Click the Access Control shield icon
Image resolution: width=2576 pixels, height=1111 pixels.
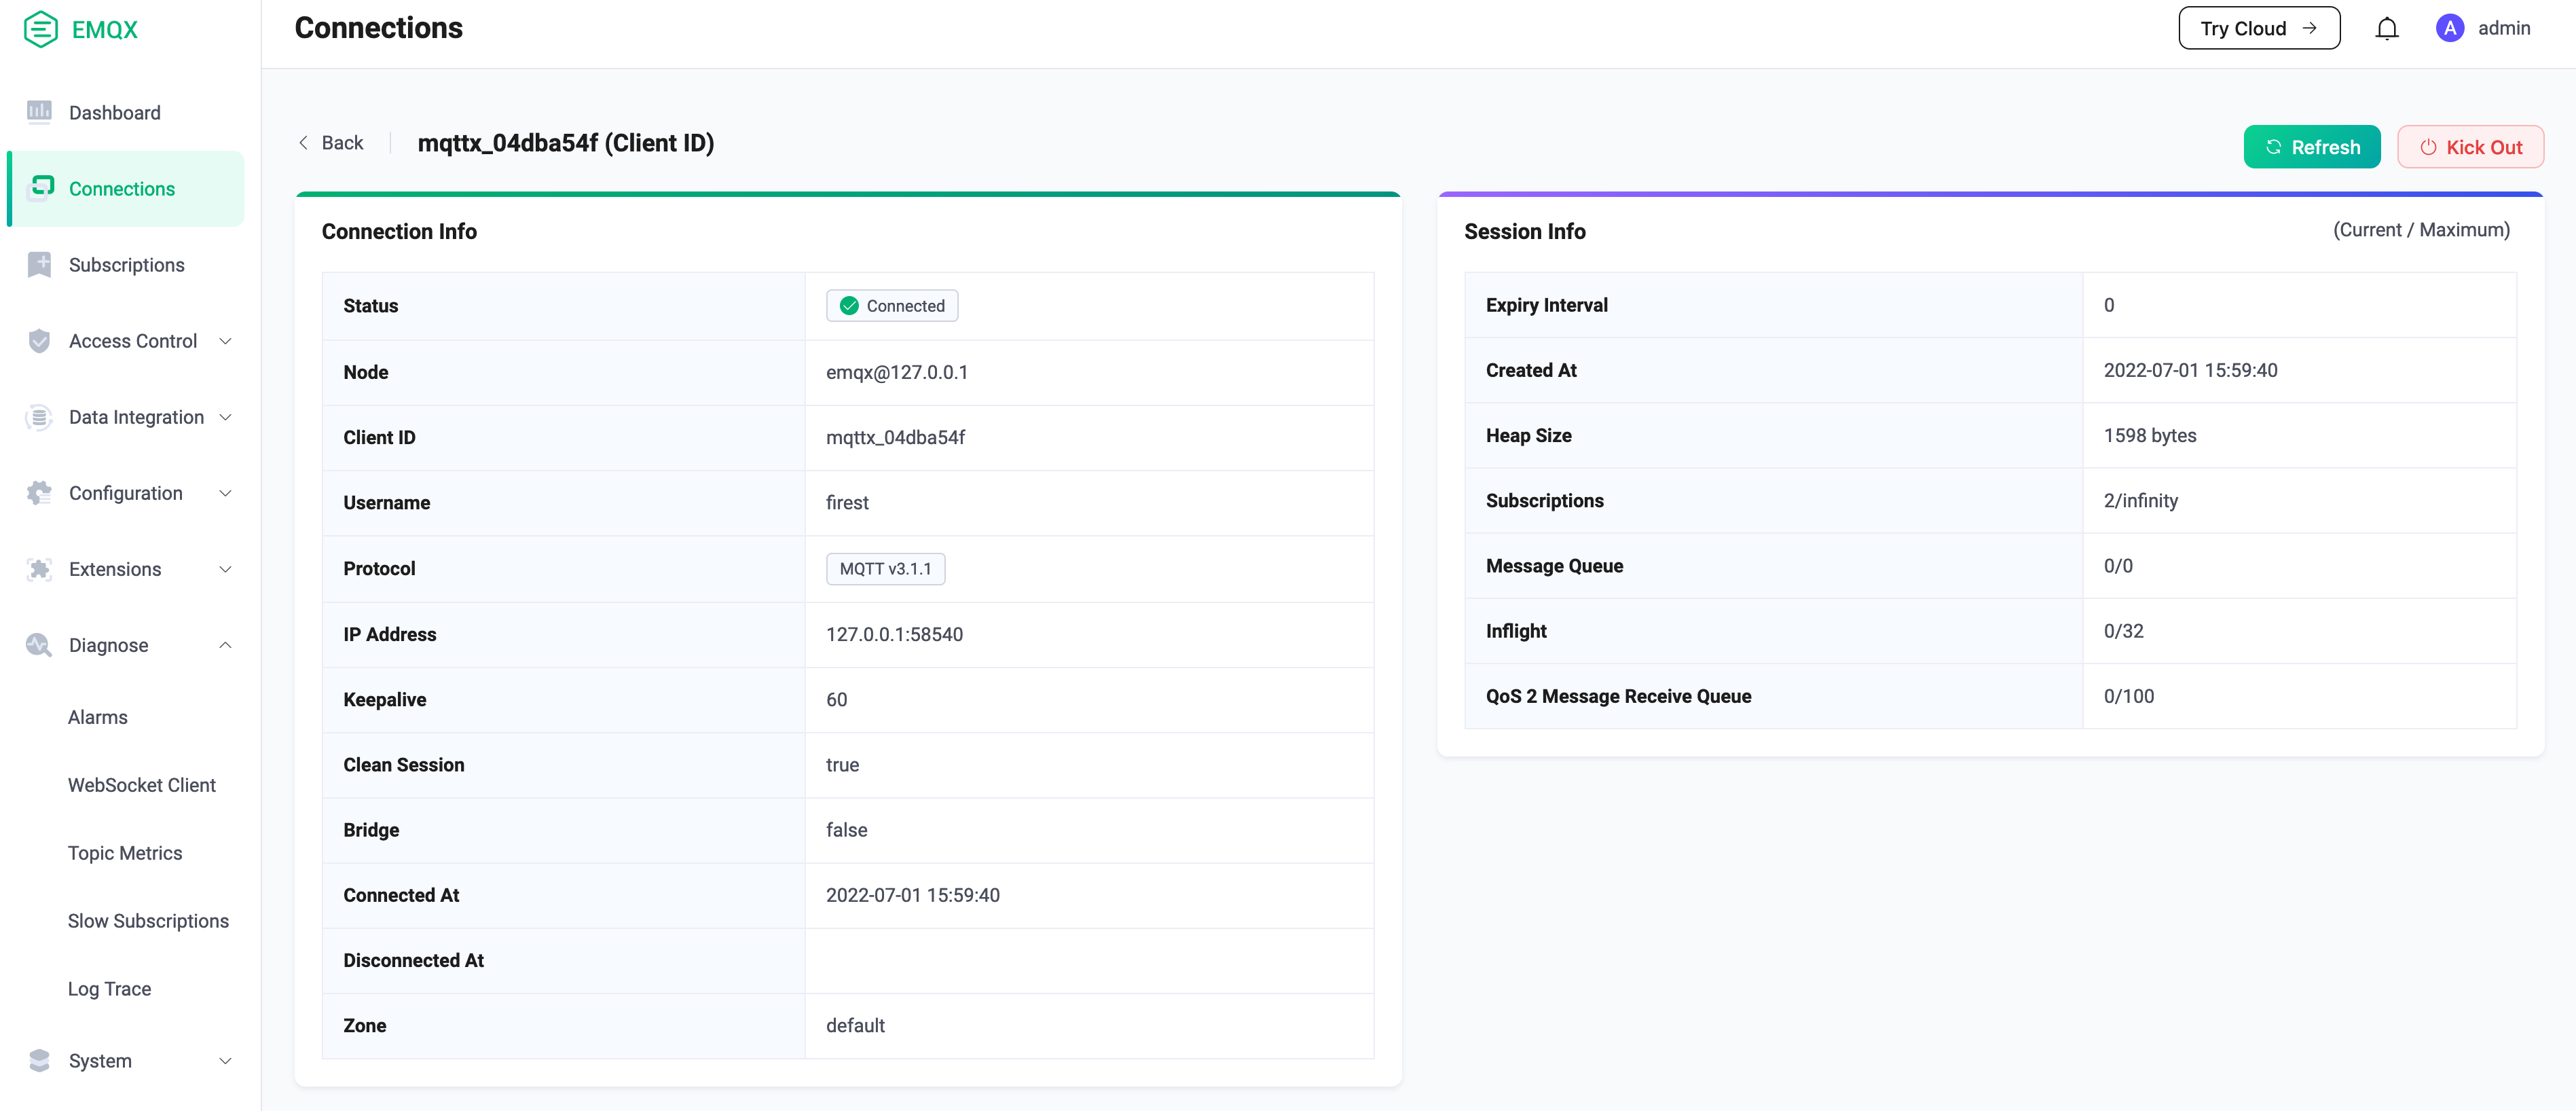[39, 341]
